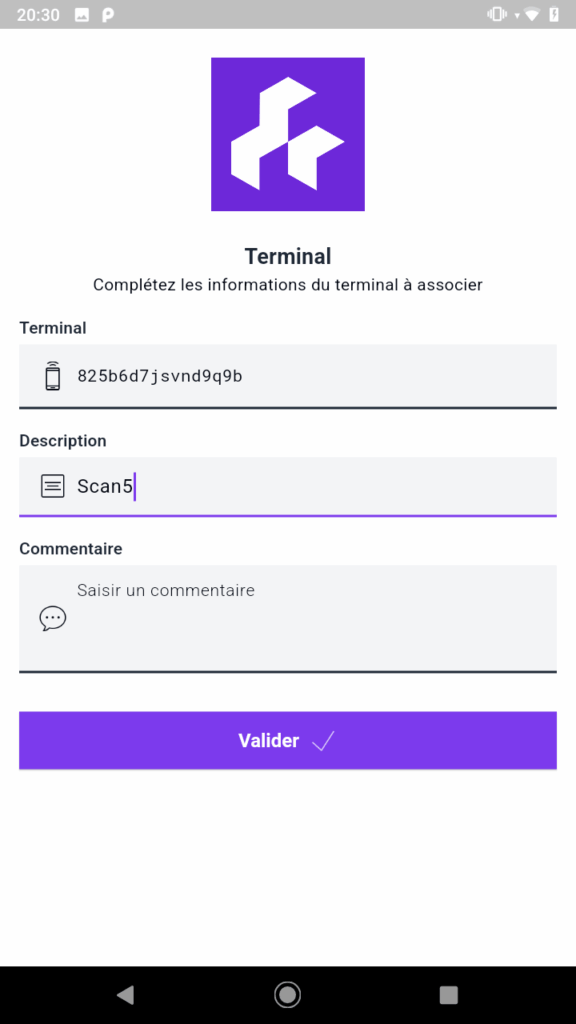Tap the vibrate mode status icon
Image resolution: width=576 pixels, height=1024 pixels.
pyautogui.click(x=497, y=14)
